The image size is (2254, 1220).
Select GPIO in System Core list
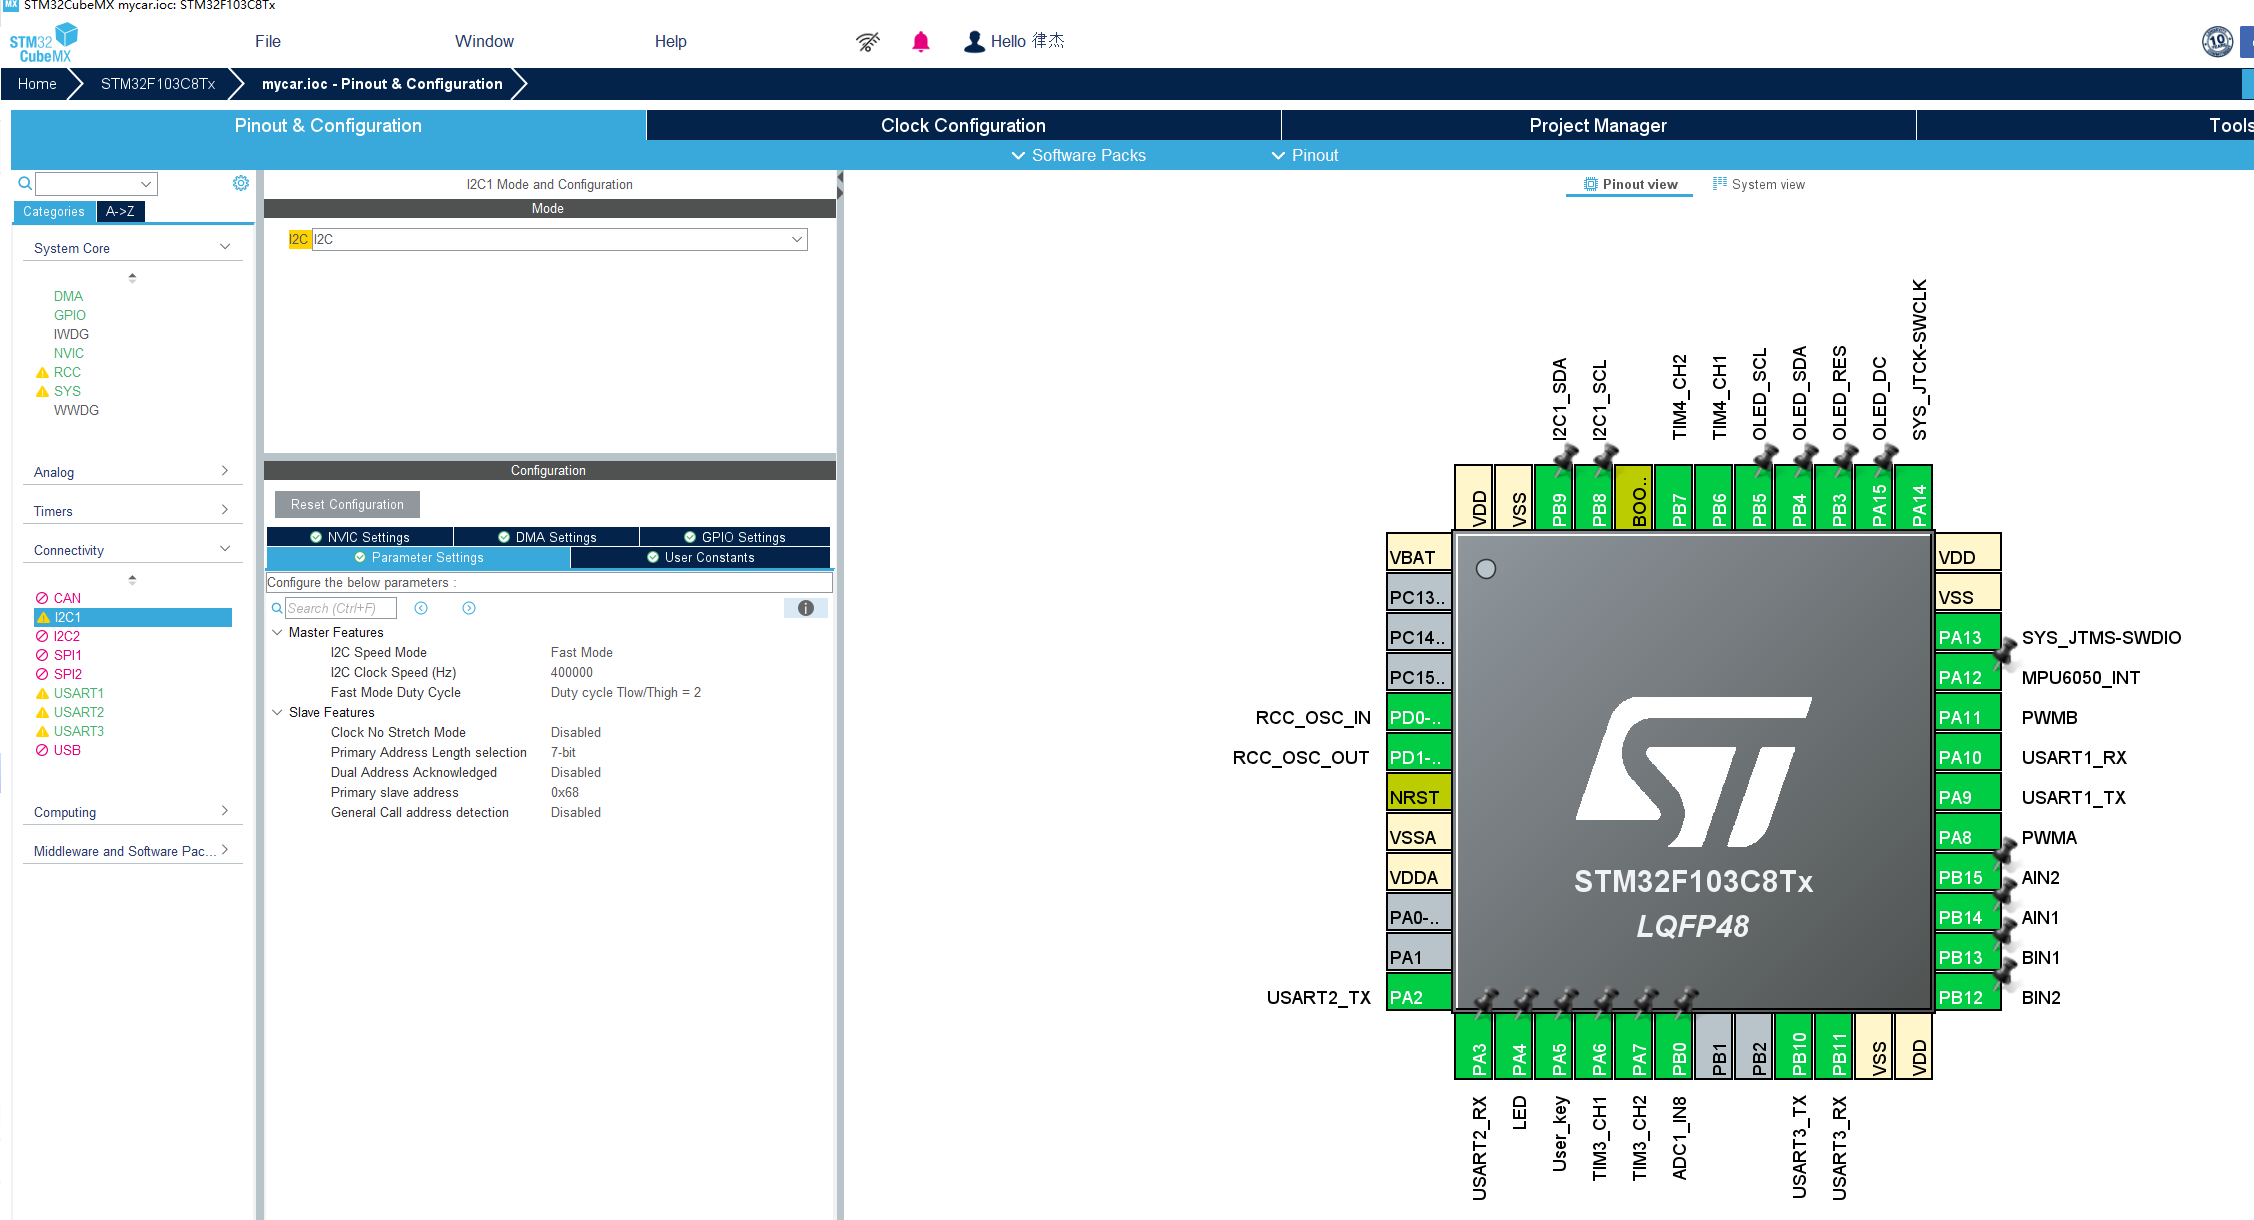[x=70, y=315]
